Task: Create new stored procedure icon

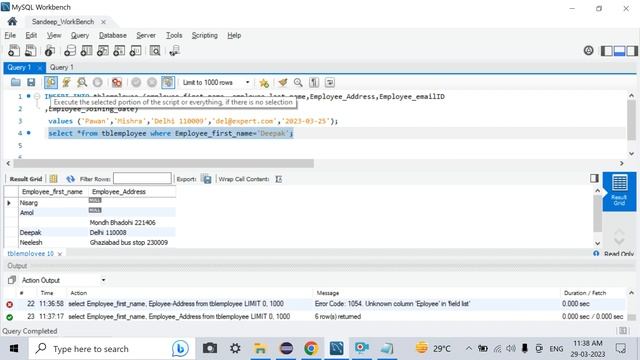Action: tap(119, 51)
